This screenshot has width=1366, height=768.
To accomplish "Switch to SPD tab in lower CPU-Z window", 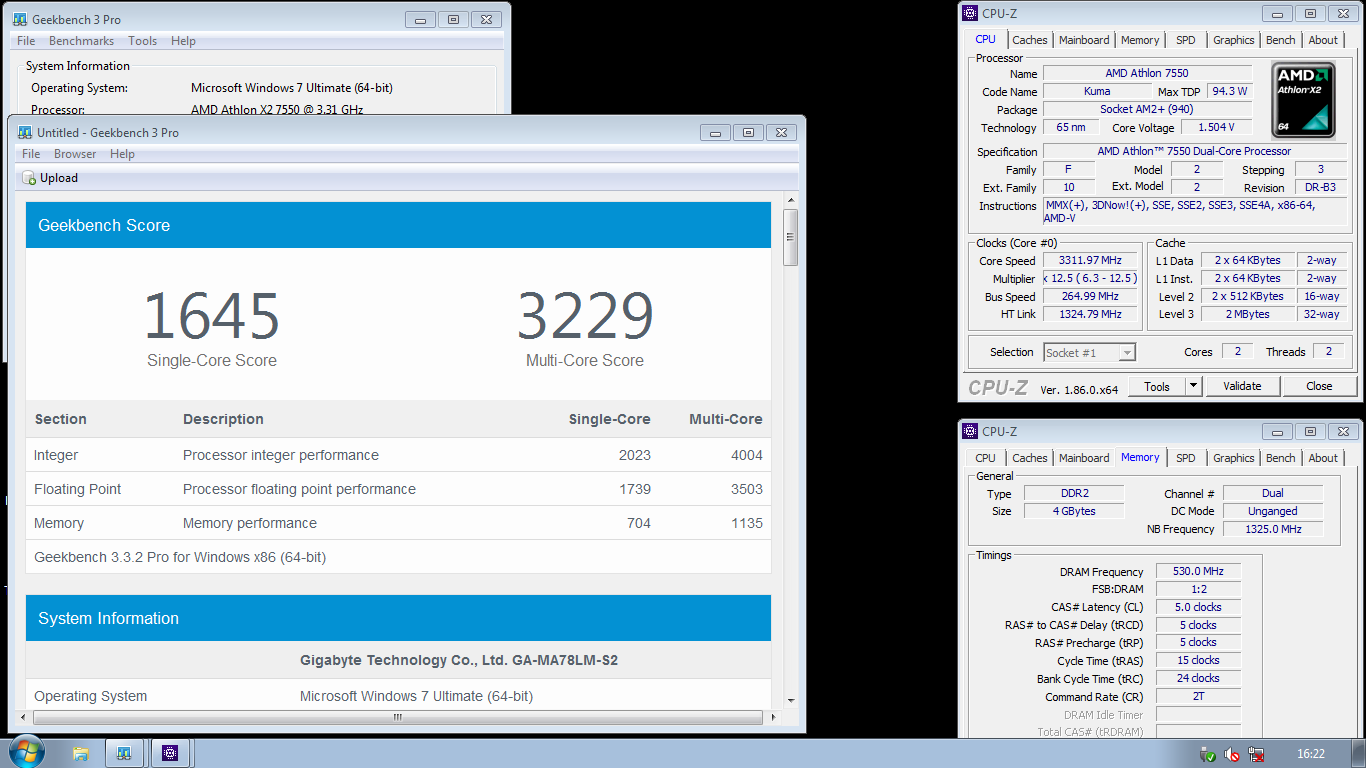I will [x=1185, y=458].
